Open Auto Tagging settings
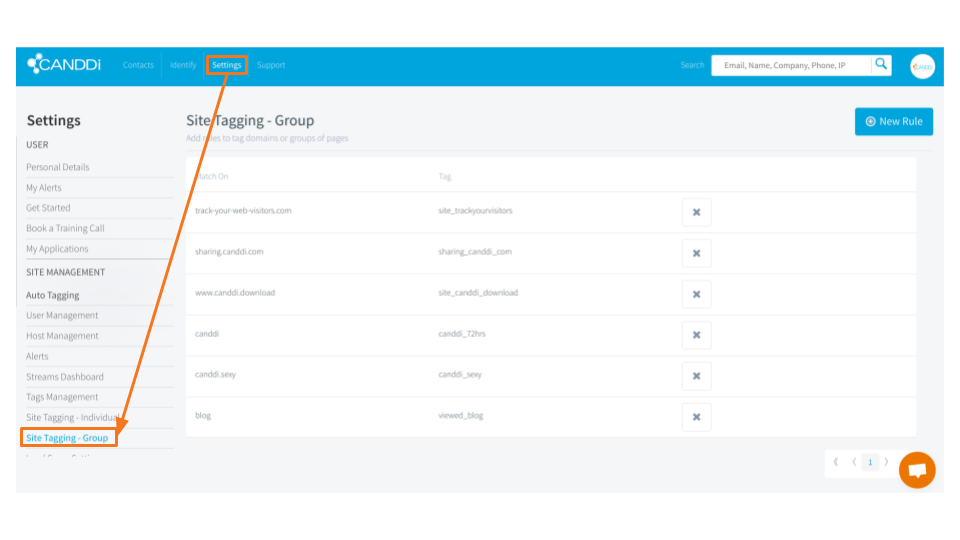This screenshot has height=540, width=960. (53, 295)
